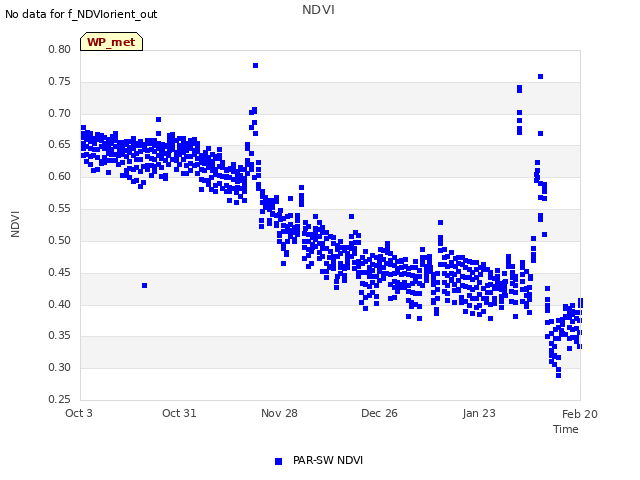Click the 0.70 y-axis tick label
This screenshot has width=640, height=480.
[x=60, y=113]
